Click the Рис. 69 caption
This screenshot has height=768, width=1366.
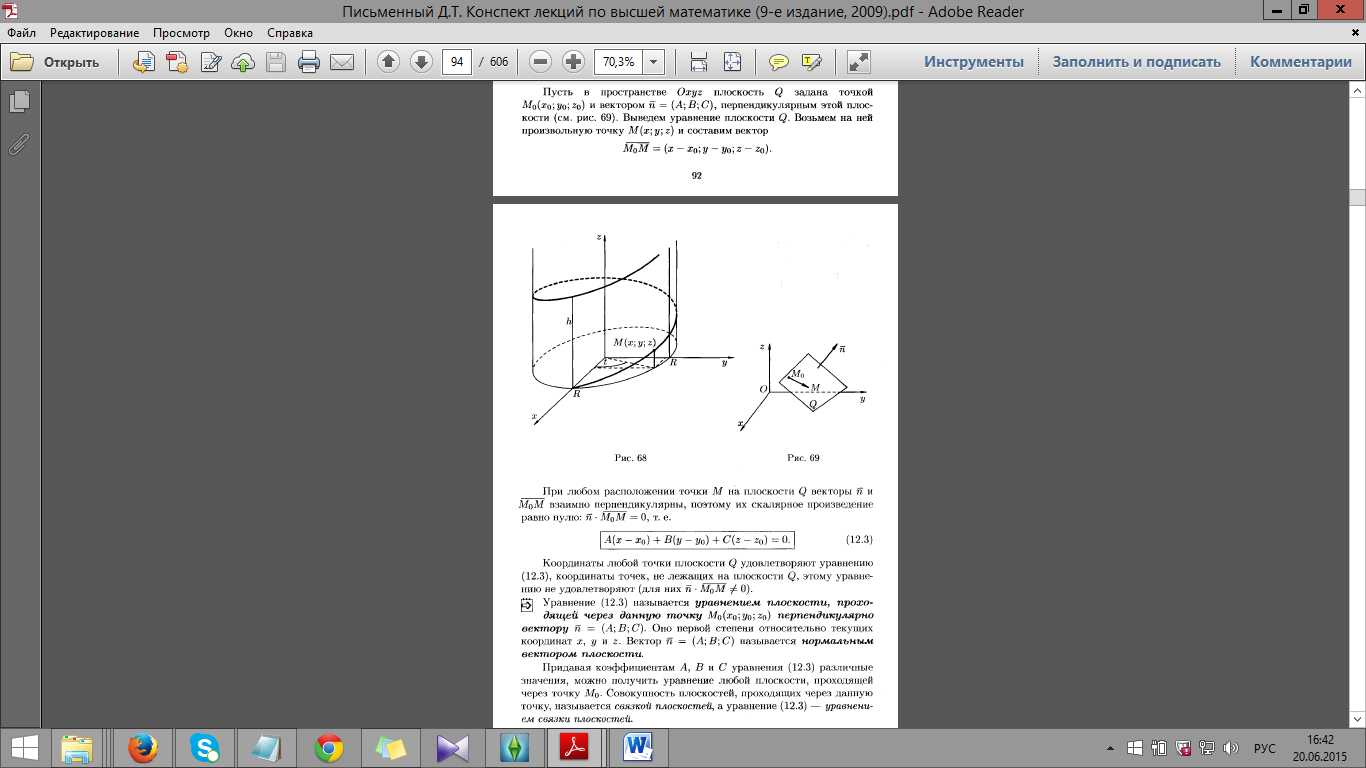pos(803,458)
